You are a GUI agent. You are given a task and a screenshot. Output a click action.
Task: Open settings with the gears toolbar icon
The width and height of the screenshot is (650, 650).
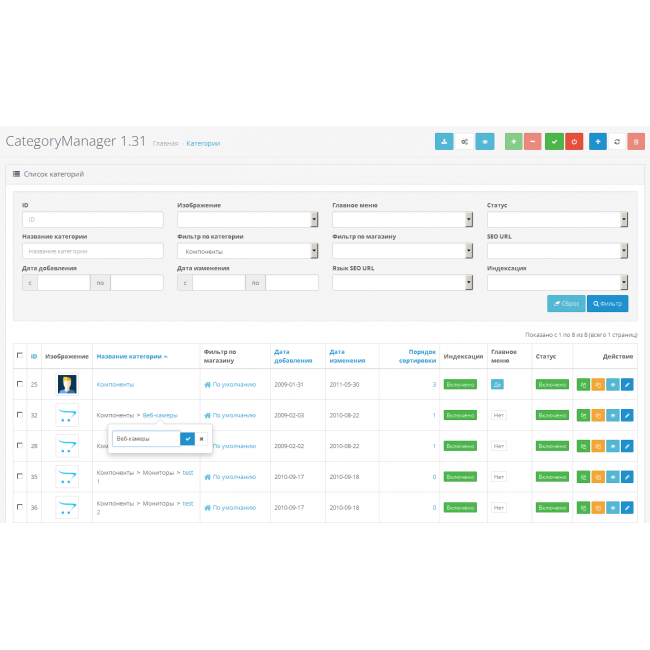click(464, 142)
